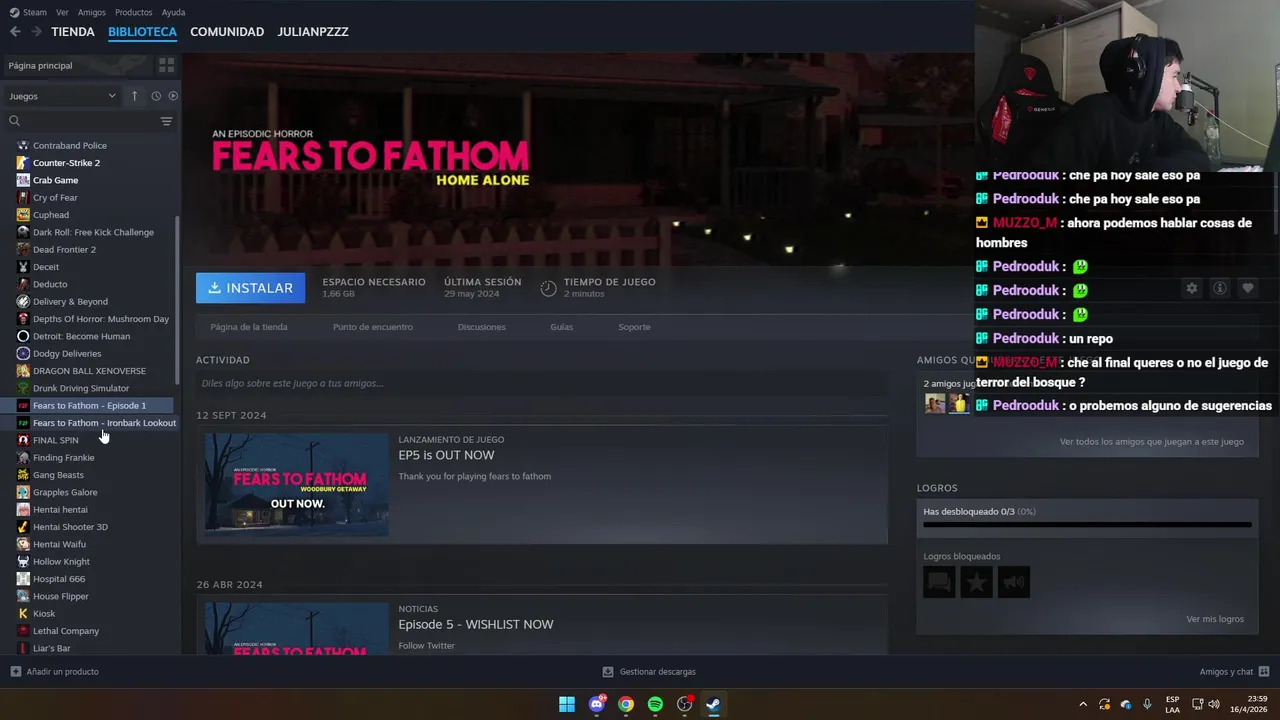Open Gestionar descargas
The height and width of the screenshot is (720, 1280).
point(649,672)
